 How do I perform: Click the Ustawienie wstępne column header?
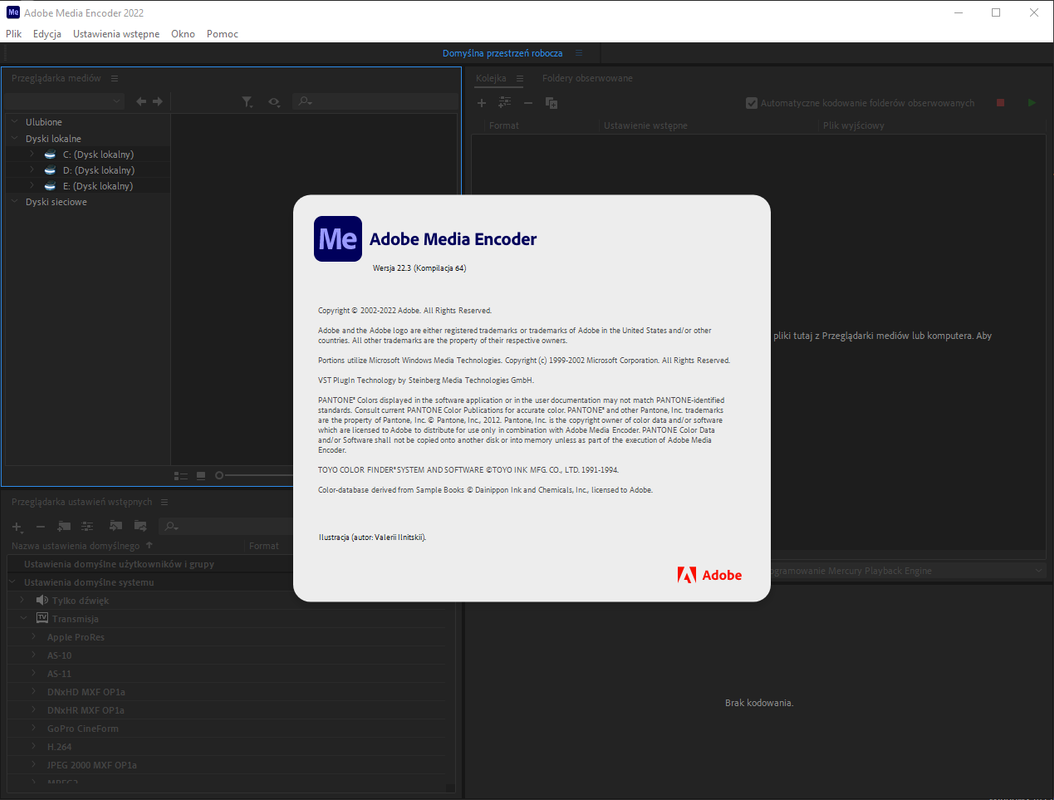(645, 126)
